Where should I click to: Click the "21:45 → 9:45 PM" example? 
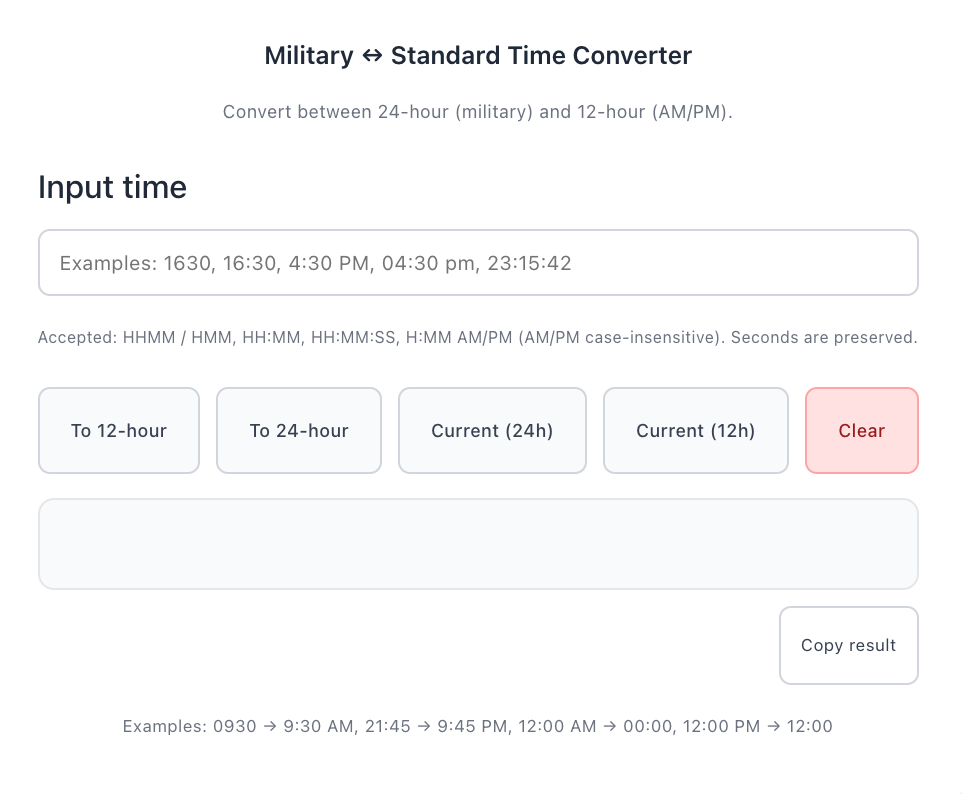coord(435,726)
